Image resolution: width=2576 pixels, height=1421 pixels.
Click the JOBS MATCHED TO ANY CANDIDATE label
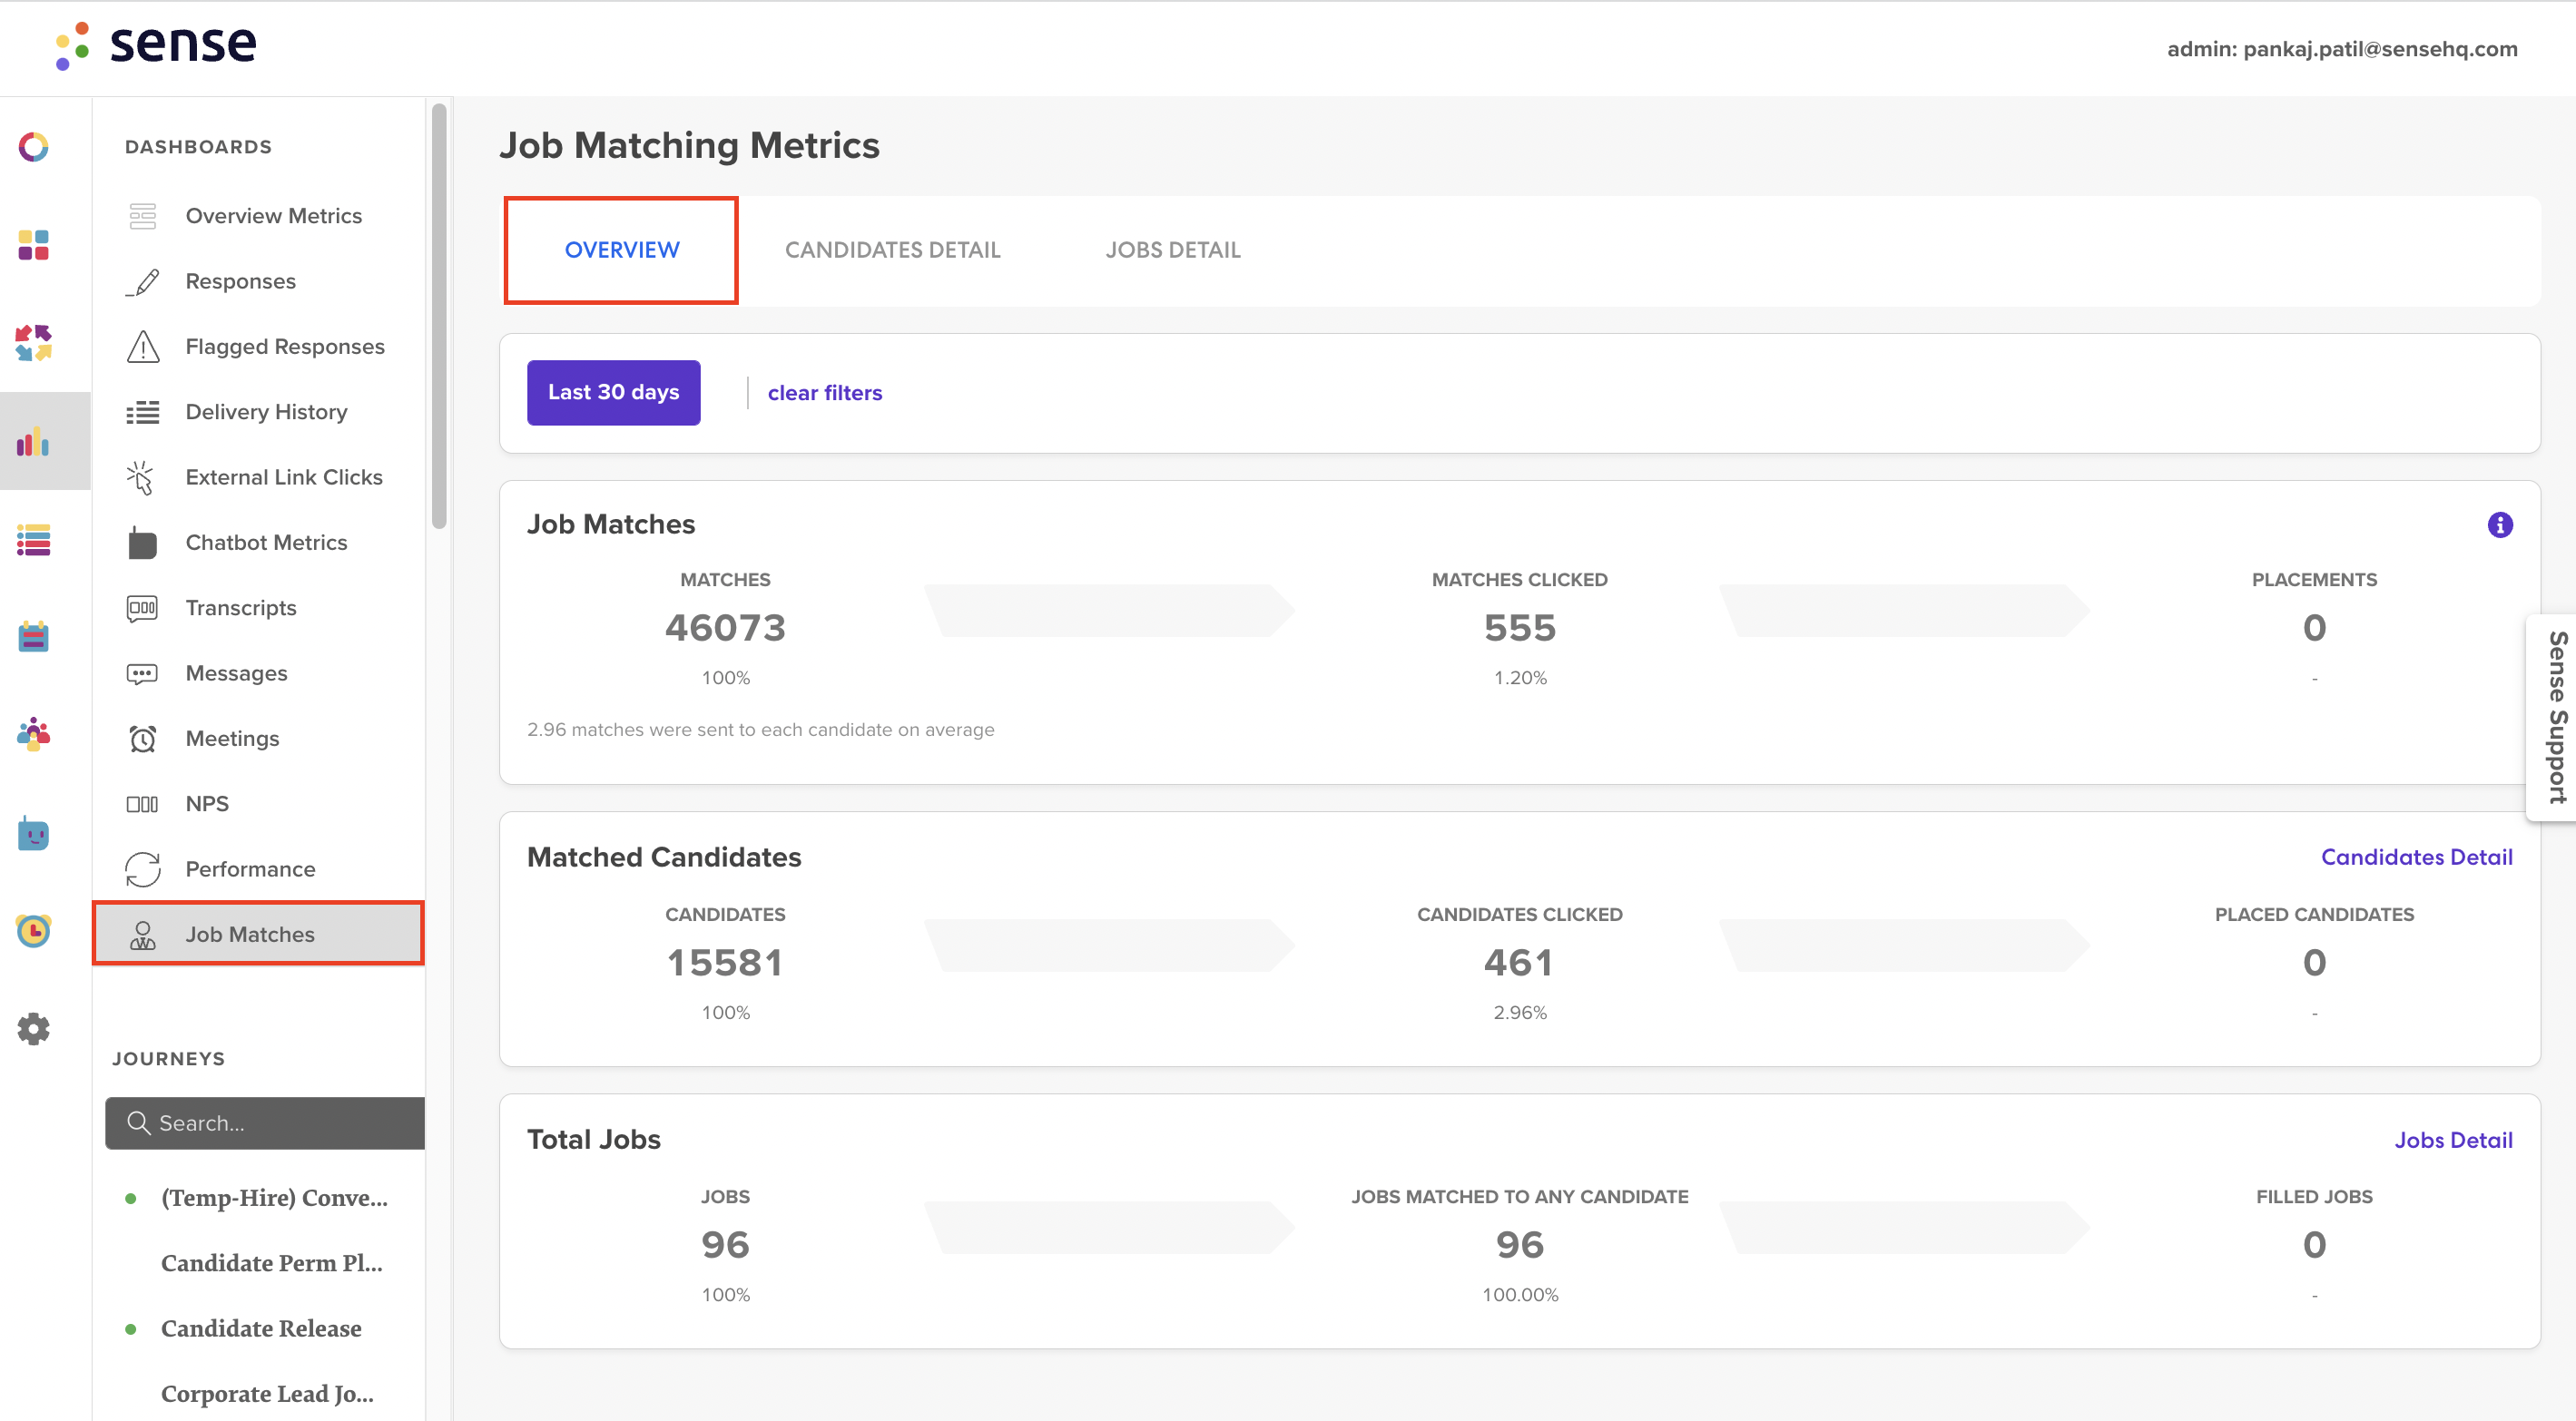pyautogui.click(x=1519, y=1197)
